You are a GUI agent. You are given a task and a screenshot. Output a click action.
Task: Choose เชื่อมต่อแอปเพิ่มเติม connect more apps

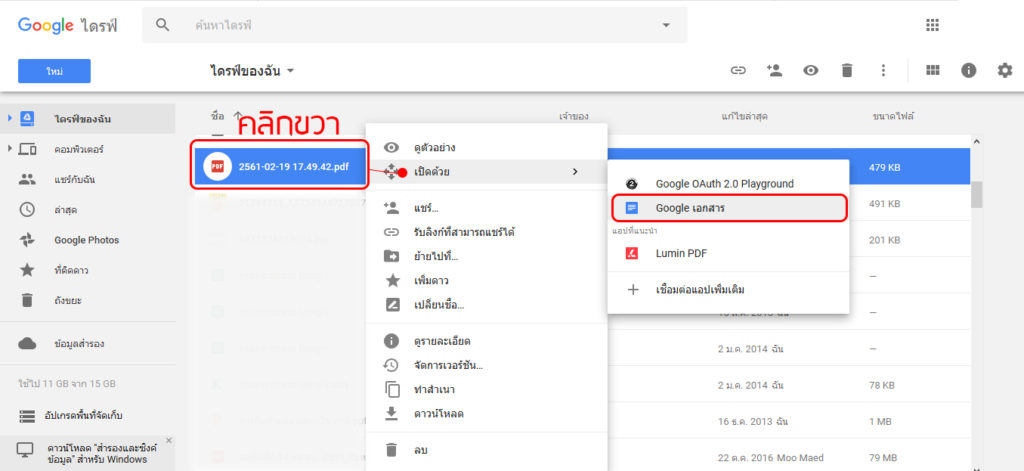[x=728, y=289]
